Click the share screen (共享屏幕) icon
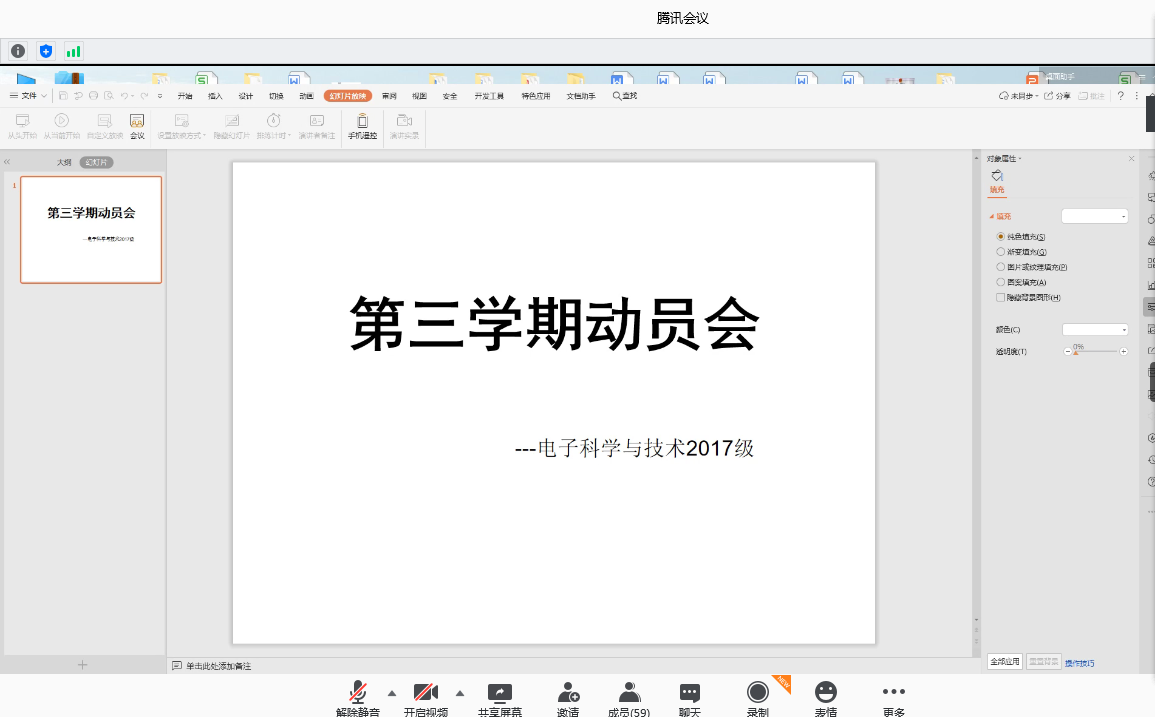1155x717 pixels. [499, 693]
